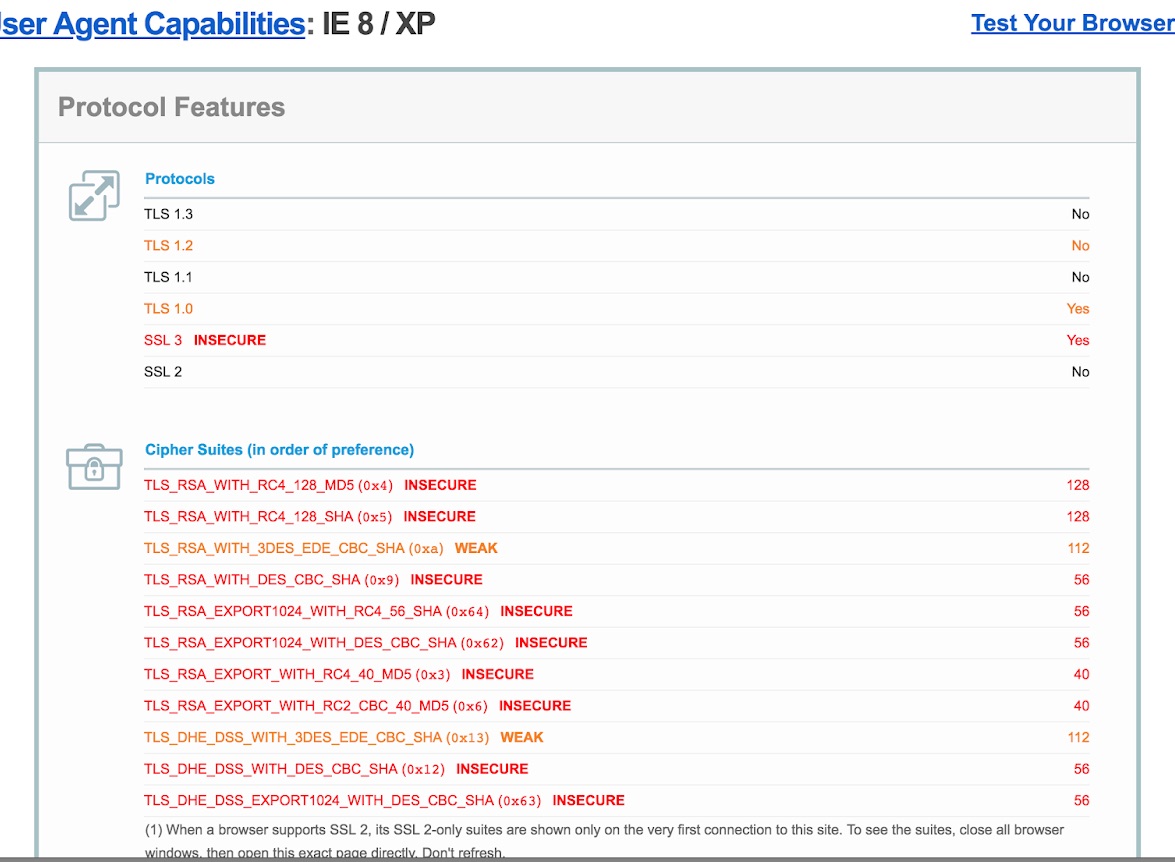The width and height of the screenshot is (1175, 862).
Task: Click the Protocol Features section header
Action: tap(171, 108)
